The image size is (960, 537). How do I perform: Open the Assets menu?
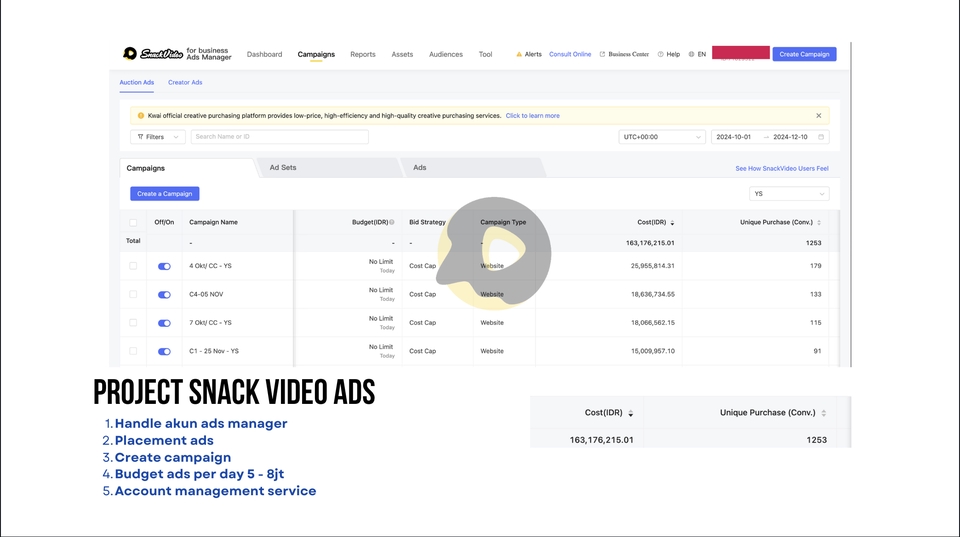tap(402, 54)
